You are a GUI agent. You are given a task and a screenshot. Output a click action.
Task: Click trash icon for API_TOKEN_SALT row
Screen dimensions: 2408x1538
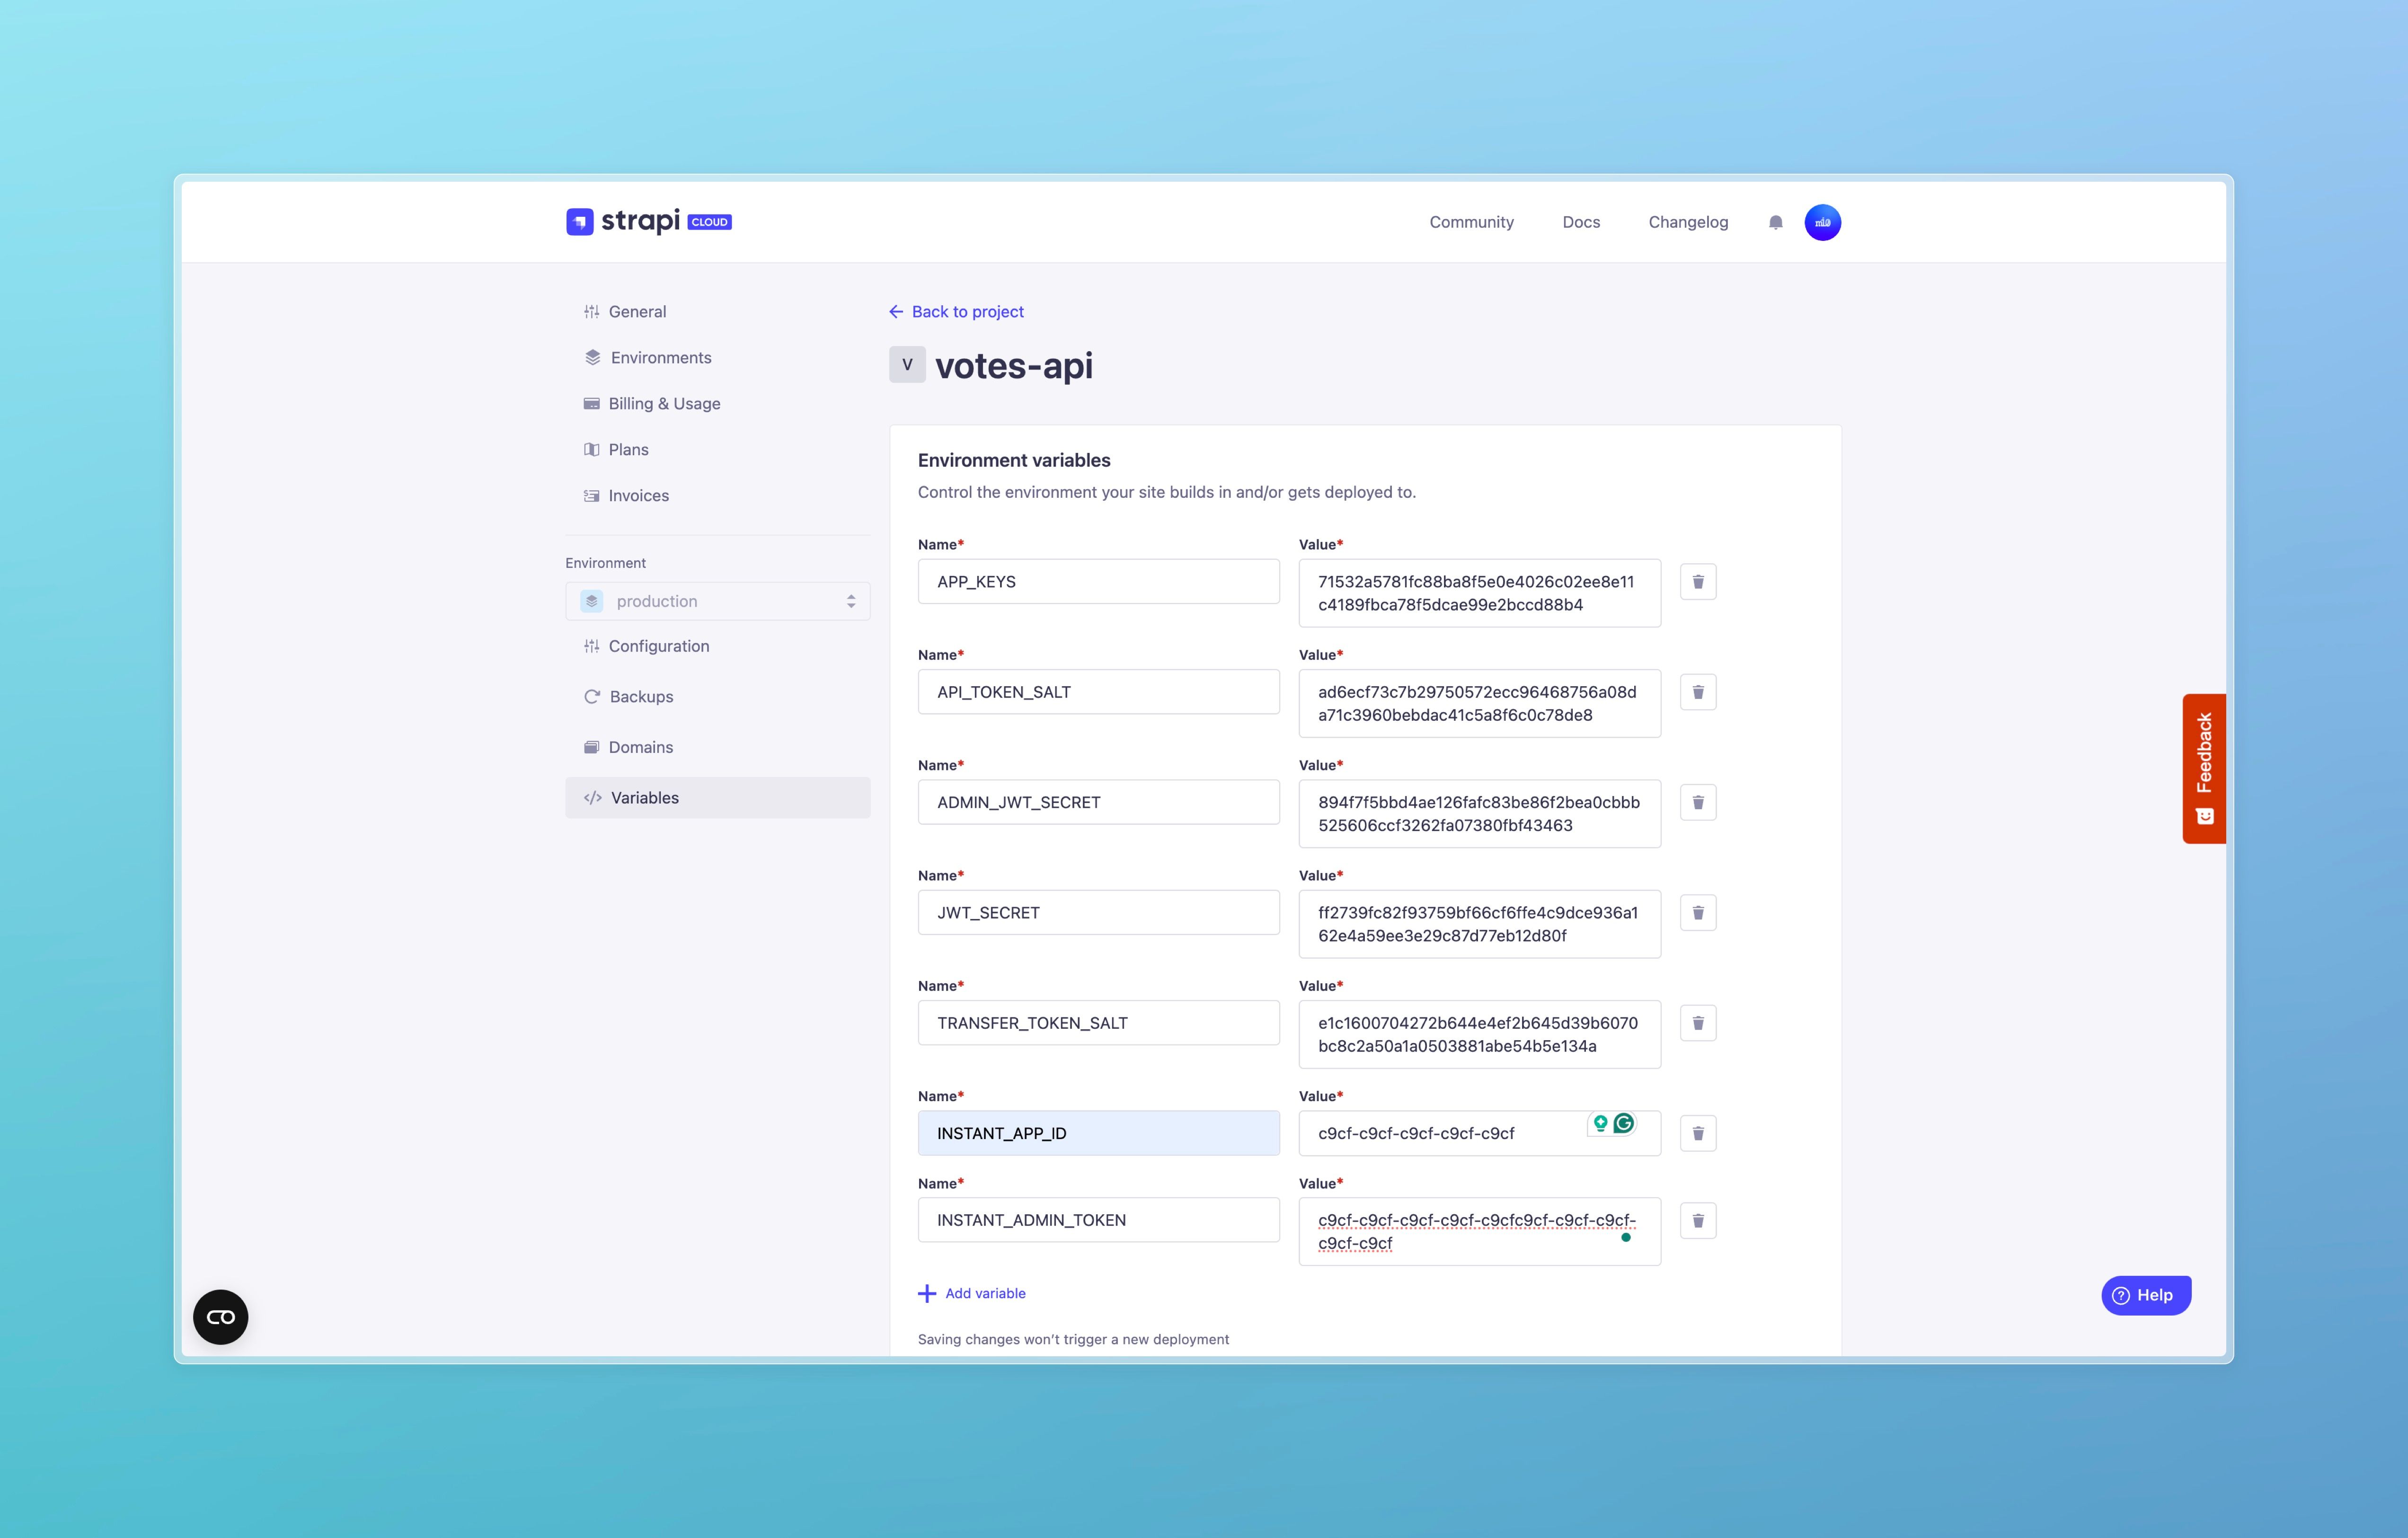1697,692
